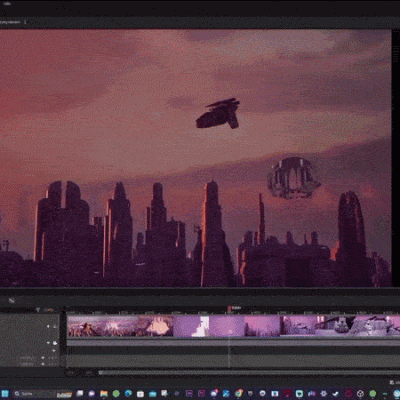400x400 pixels.
Task: Select the clip showing a pale pyramid shape
Action: pos(156,326)
